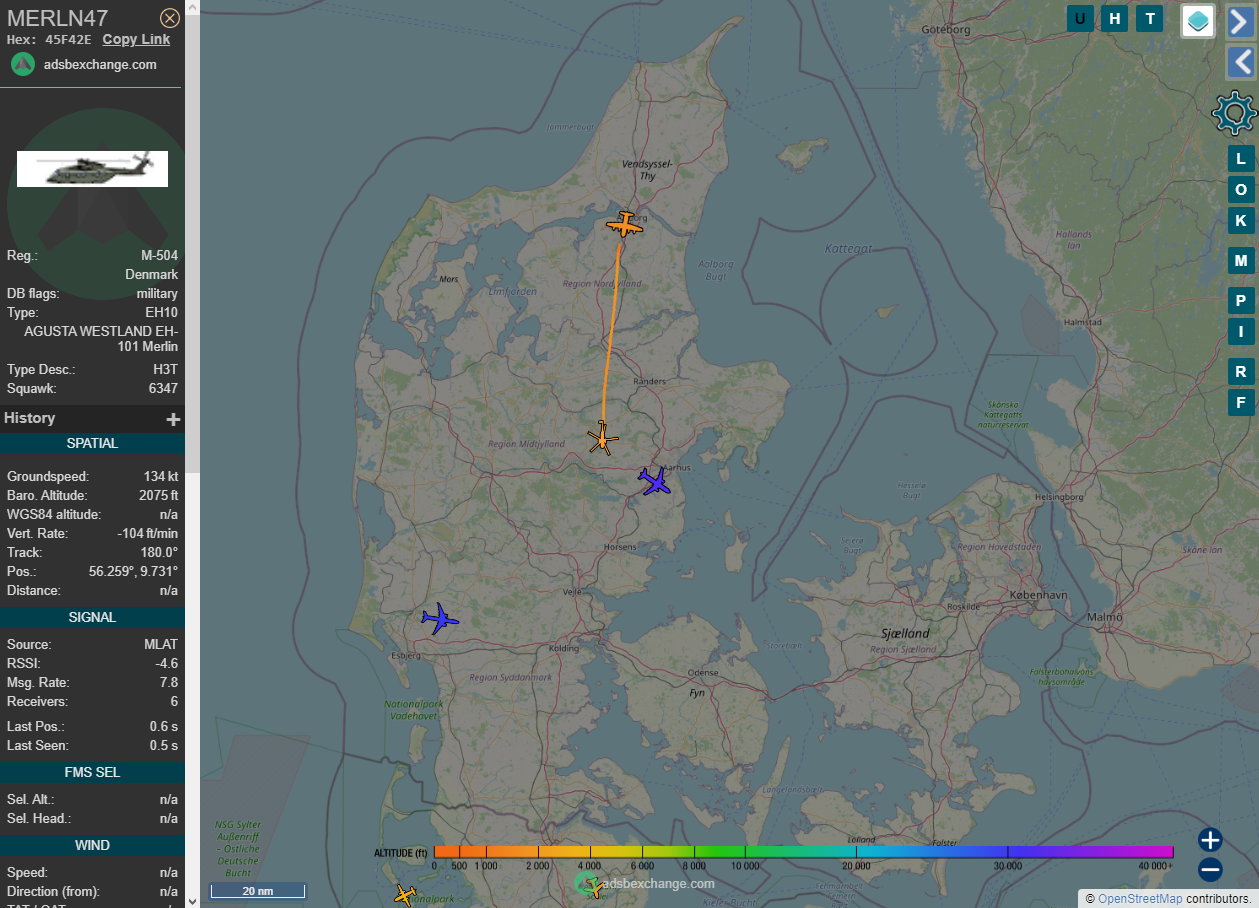Click the MERLN47 callsign title

[58, 18]
